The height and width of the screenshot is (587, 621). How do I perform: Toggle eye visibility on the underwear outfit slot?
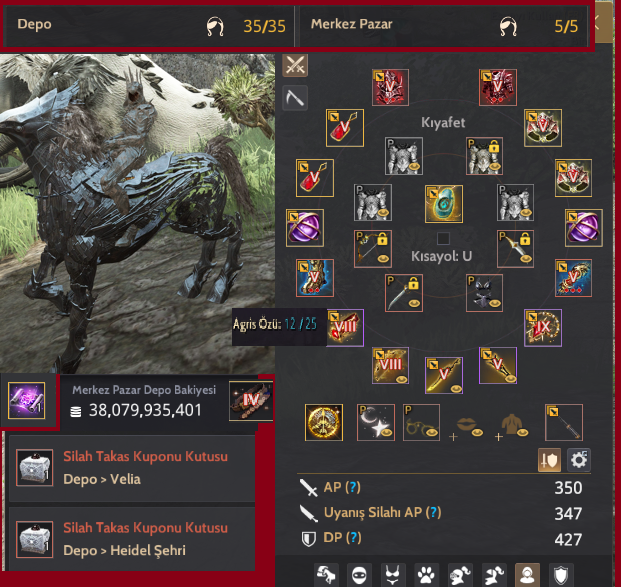coord(494,303)
